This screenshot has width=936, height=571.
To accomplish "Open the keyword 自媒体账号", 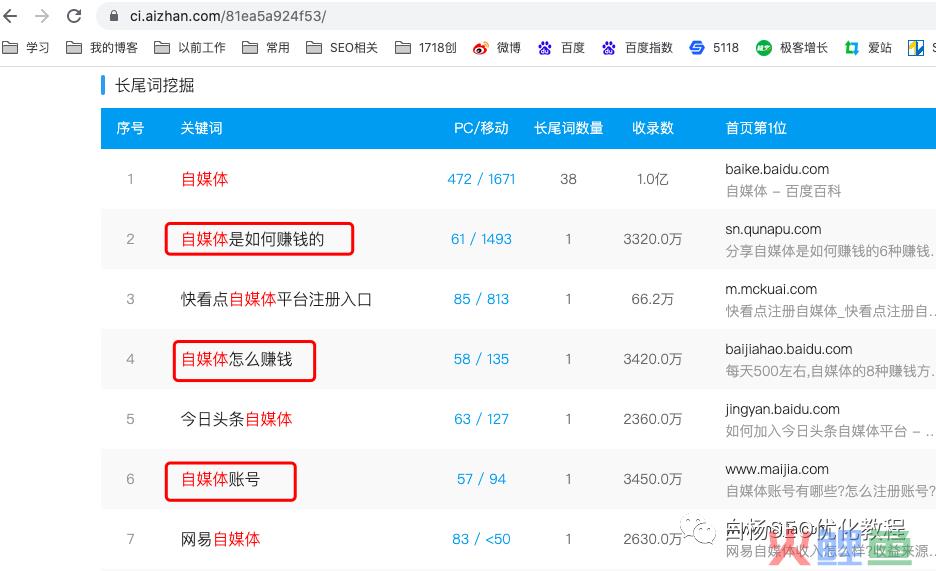I will [x=220, y=479].
